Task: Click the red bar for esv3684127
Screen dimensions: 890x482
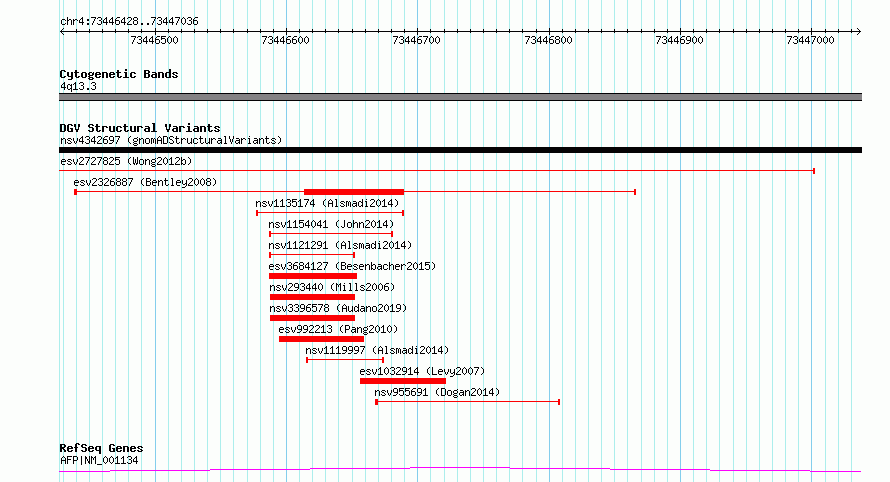Action: 313,276
